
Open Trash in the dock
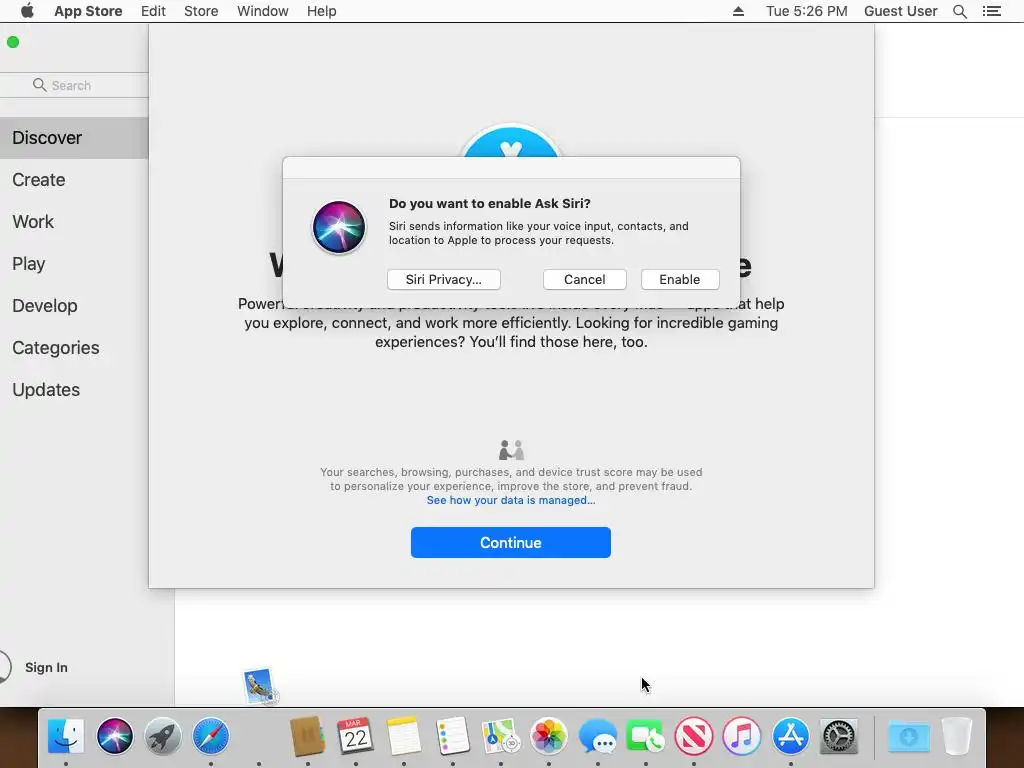tap(957, 736)
